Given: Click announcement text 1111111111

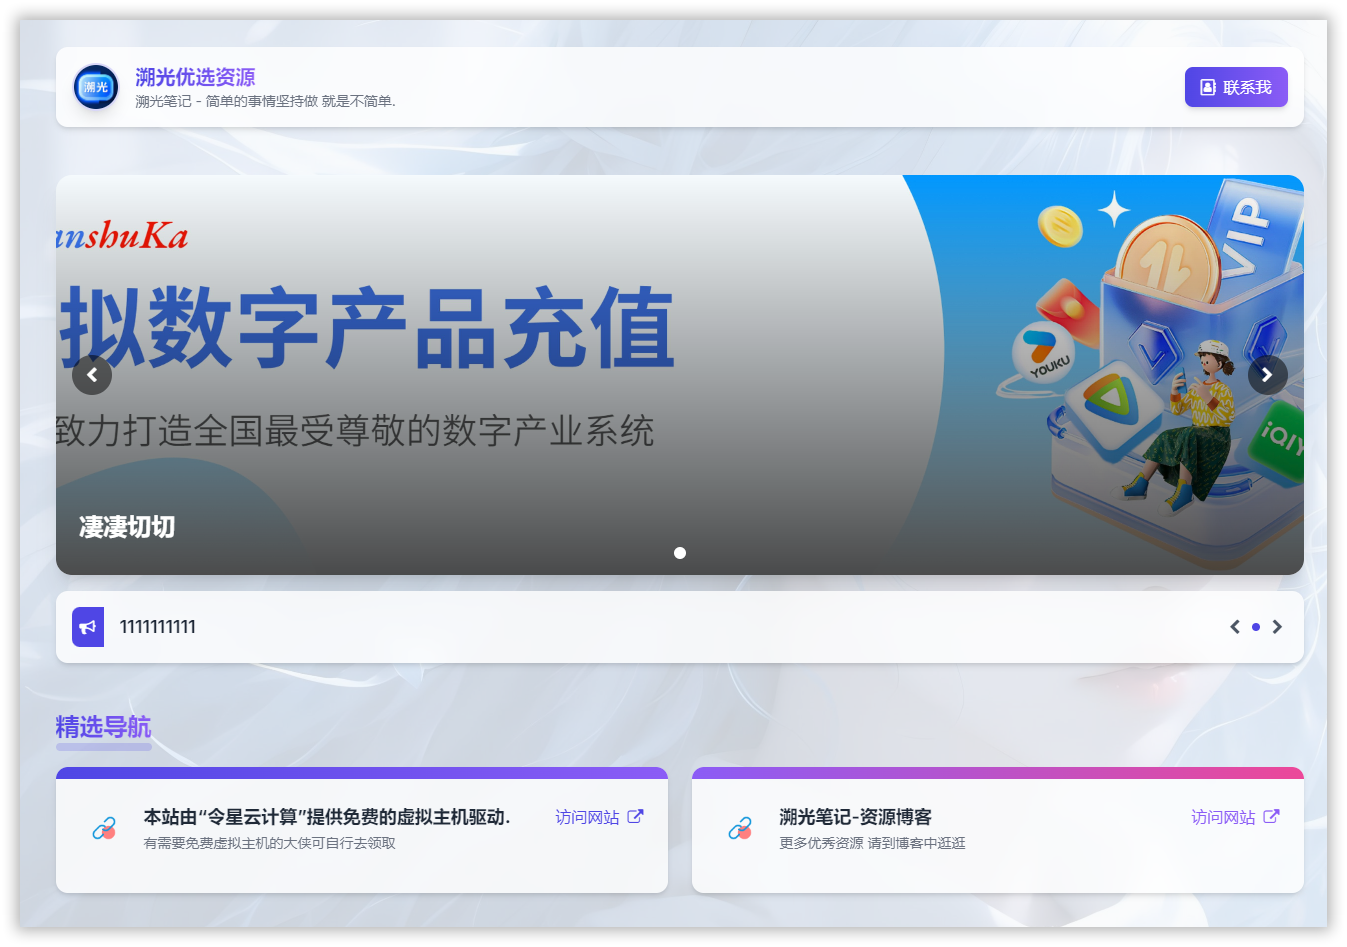Looking at the screenshot, I should click(x=158, y=627).
